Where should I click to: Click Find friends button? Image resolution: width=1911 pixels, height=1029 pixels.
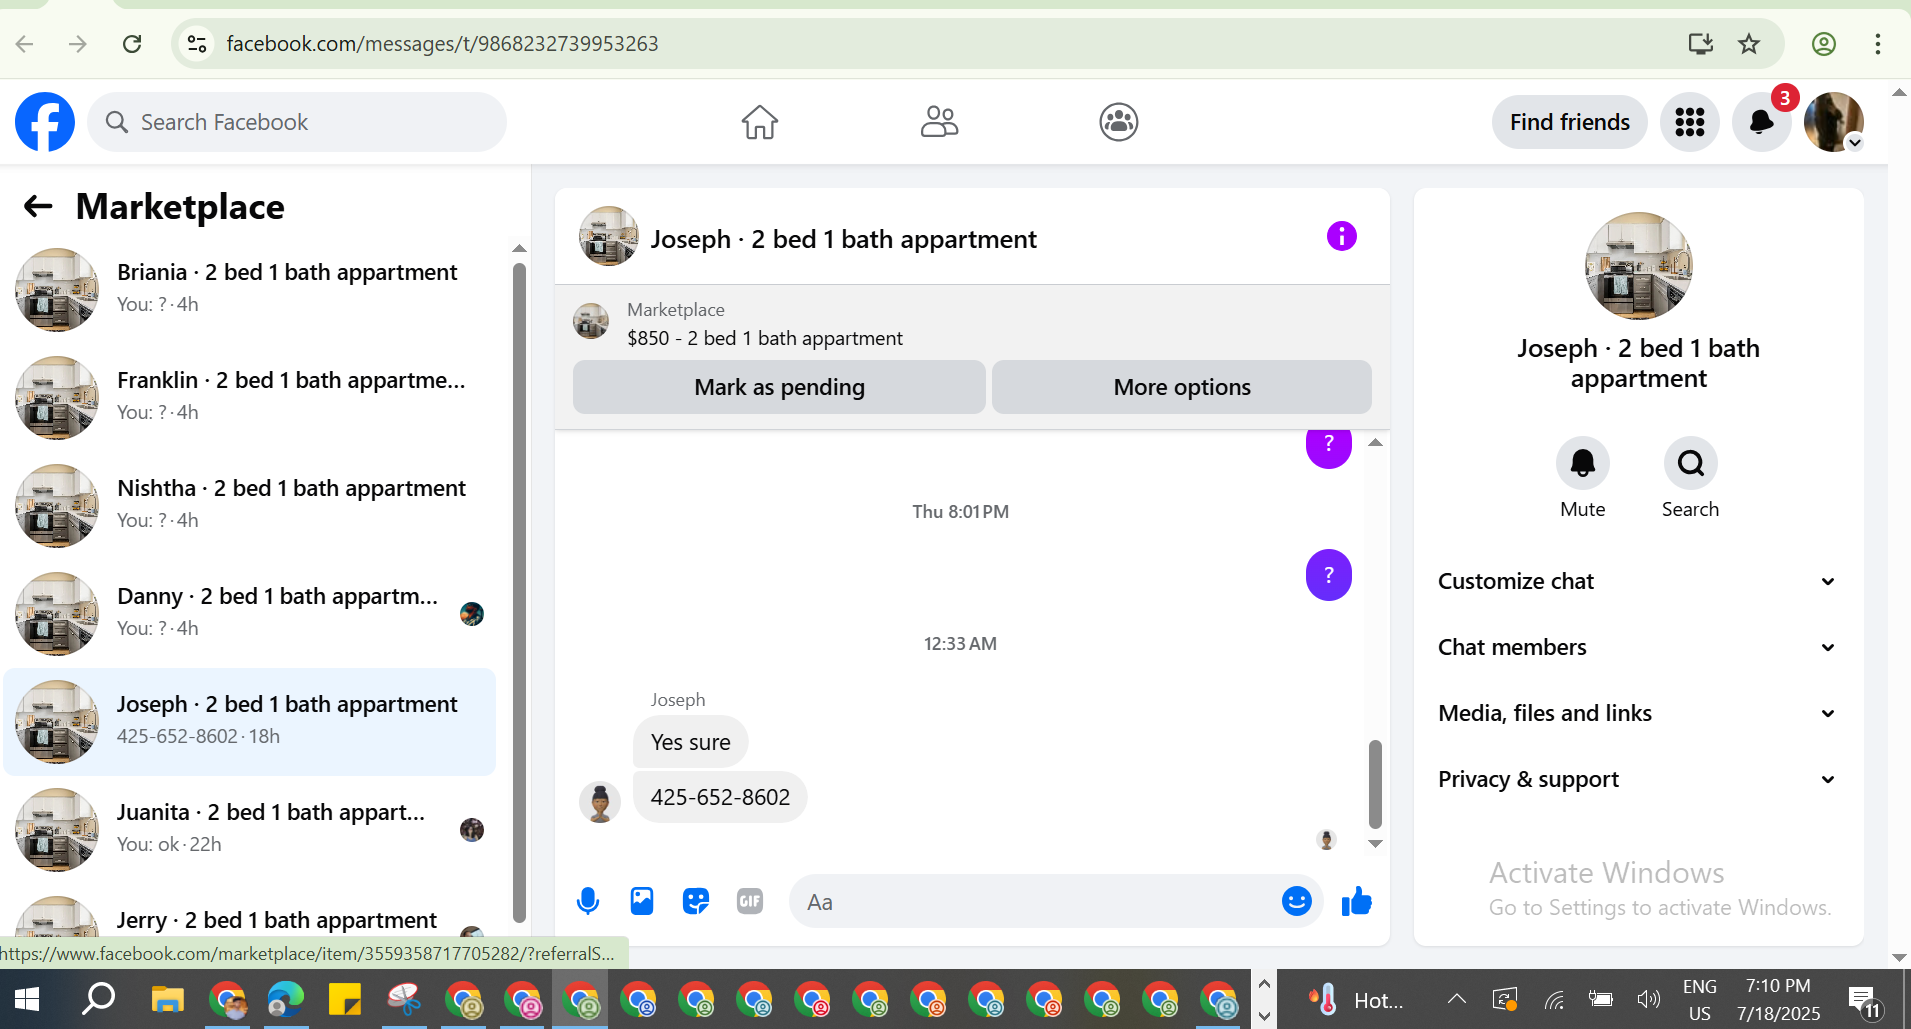[1569, 122]
